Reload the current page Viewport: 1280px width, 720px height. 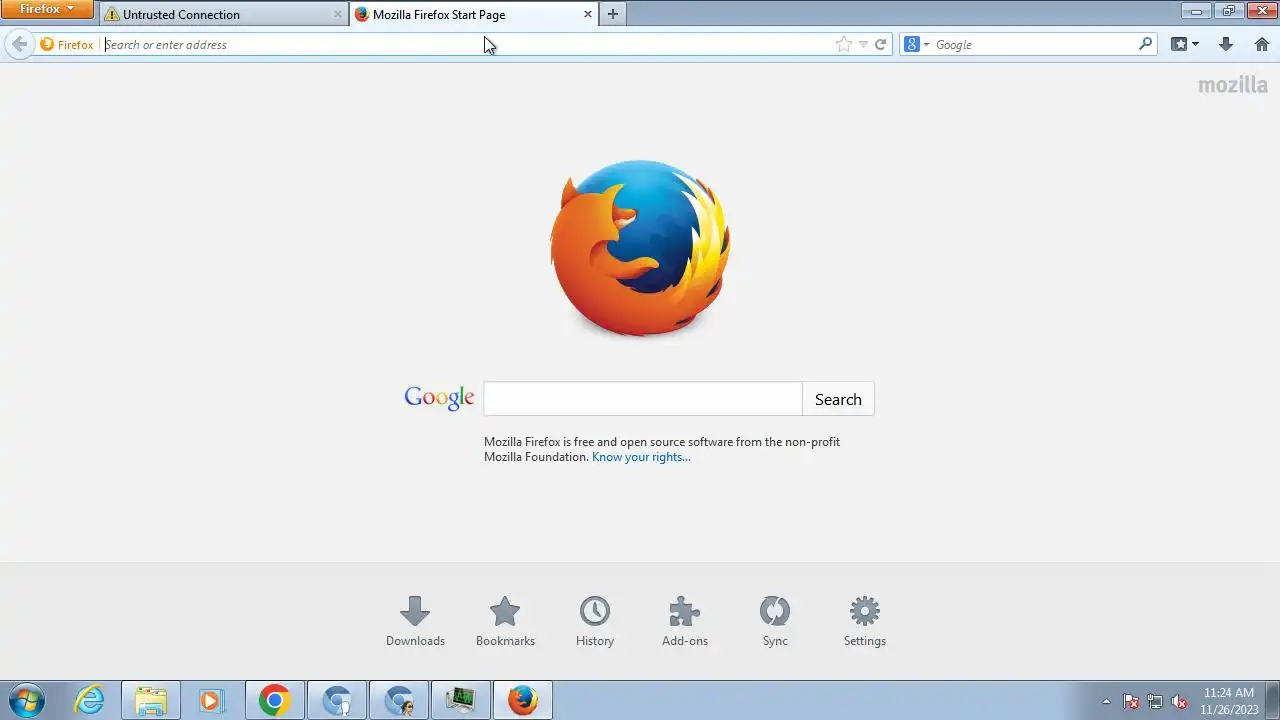point(881,44)
